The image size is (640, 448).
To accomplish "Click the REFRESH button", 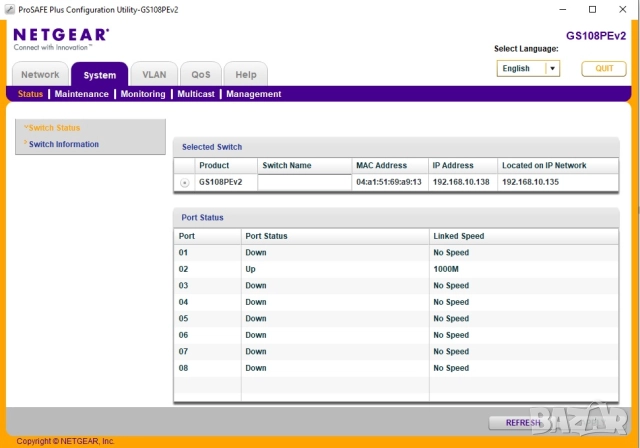I will [x=524, y=423].
